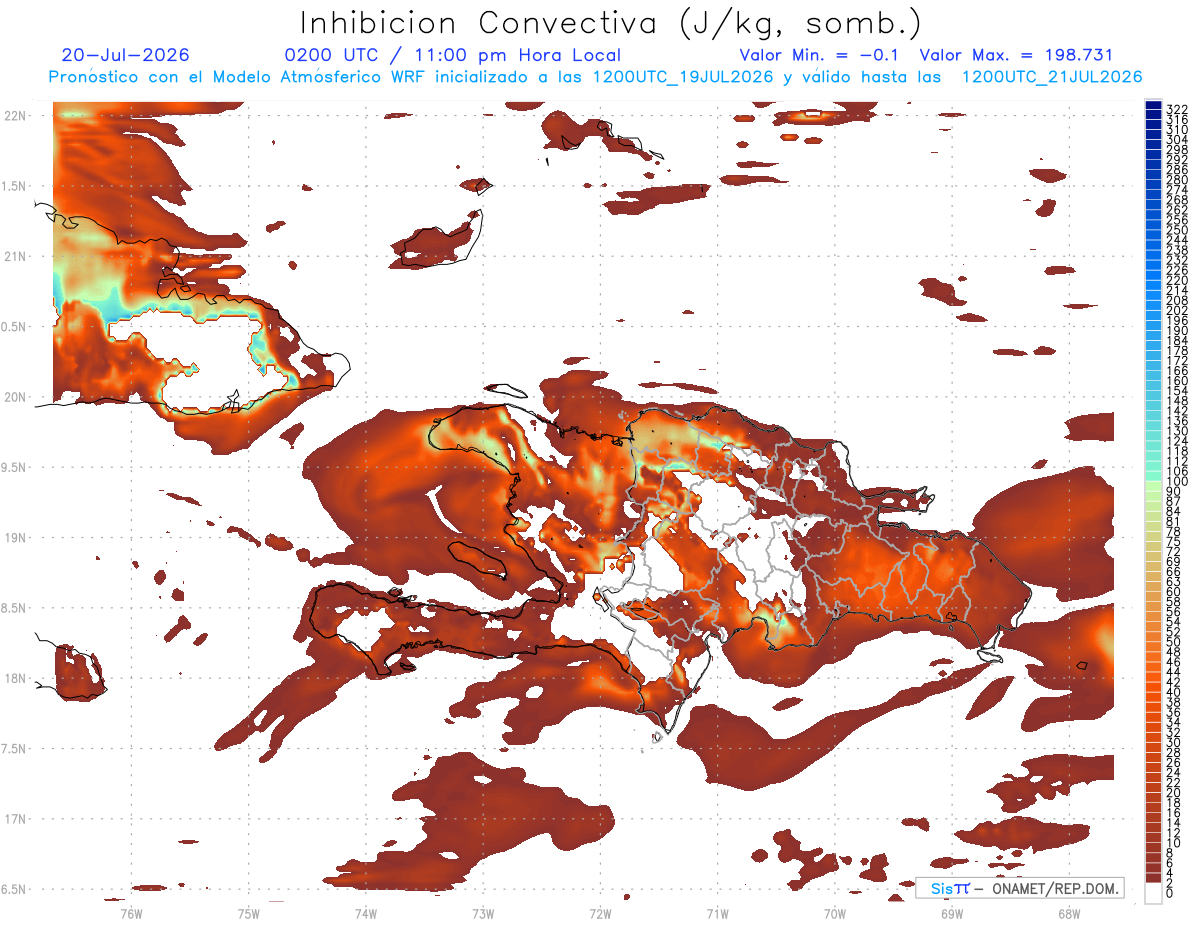The image size is (1200, 927).
Task: Click the "0" colorbar value label
Action: (1170, 892)
